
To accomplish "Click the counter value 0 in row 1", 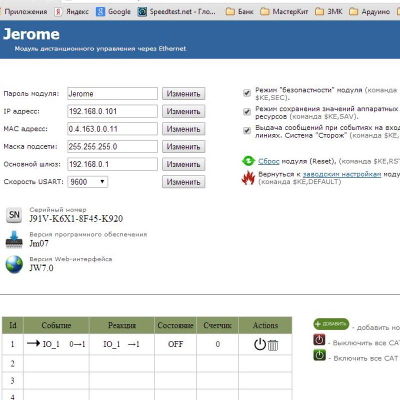I will coord(217,344).
